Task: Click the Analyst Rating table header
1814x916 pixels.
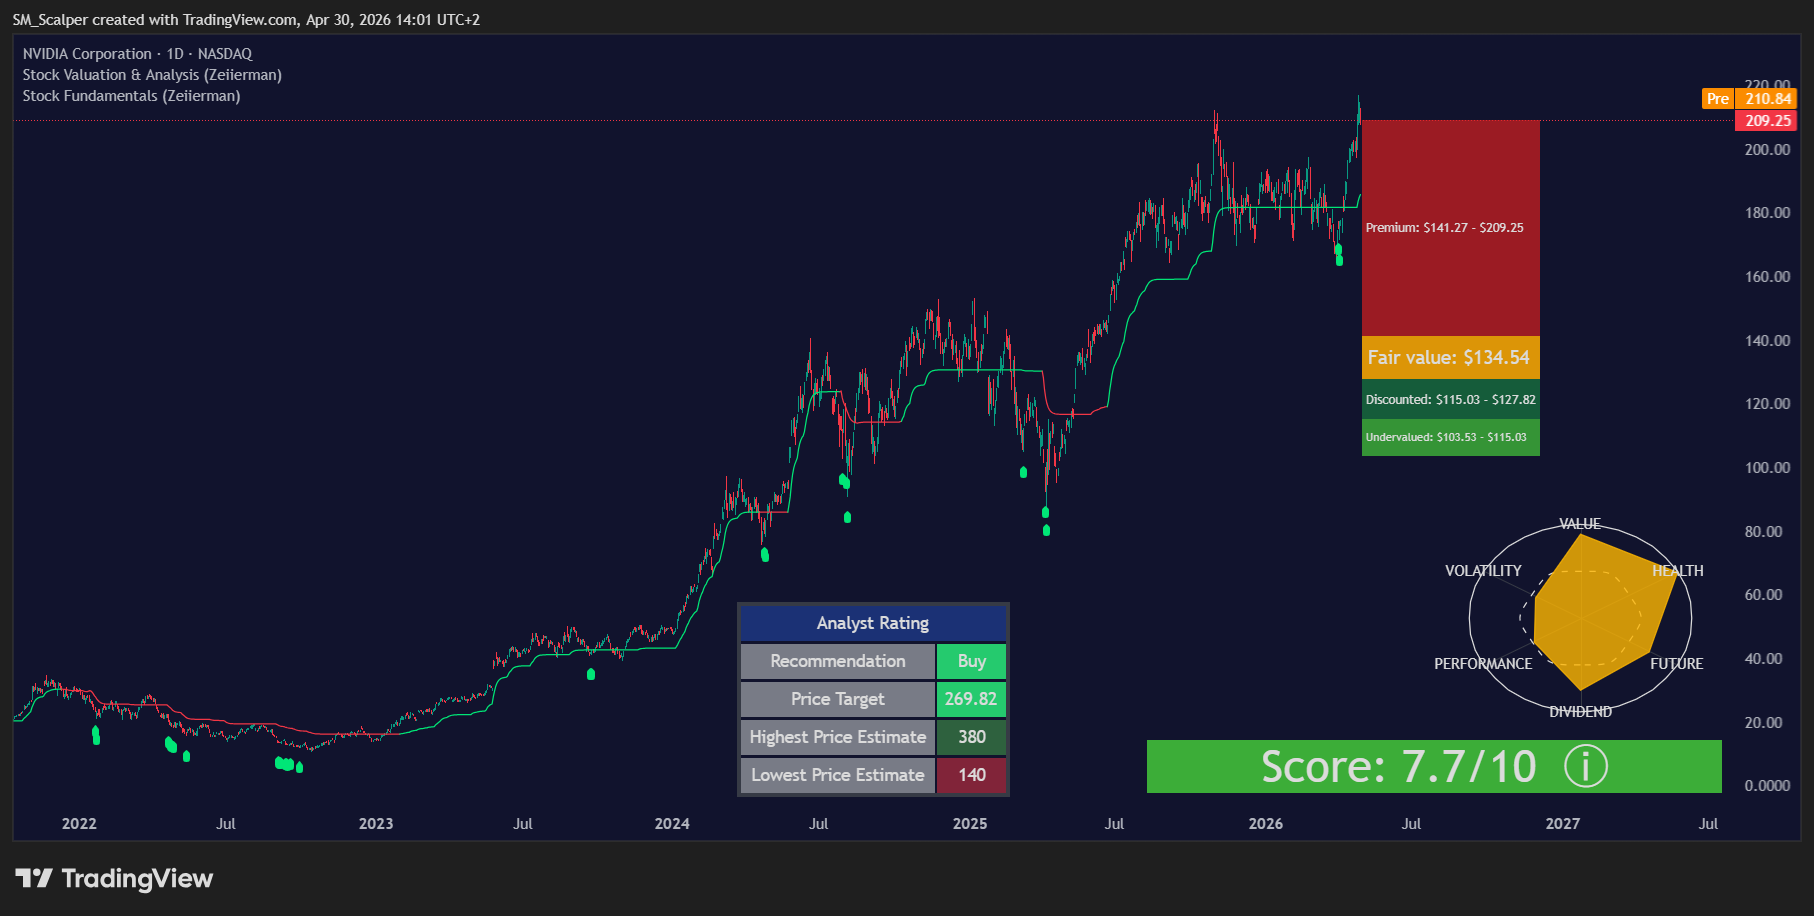Action: (x=873, y=623)
